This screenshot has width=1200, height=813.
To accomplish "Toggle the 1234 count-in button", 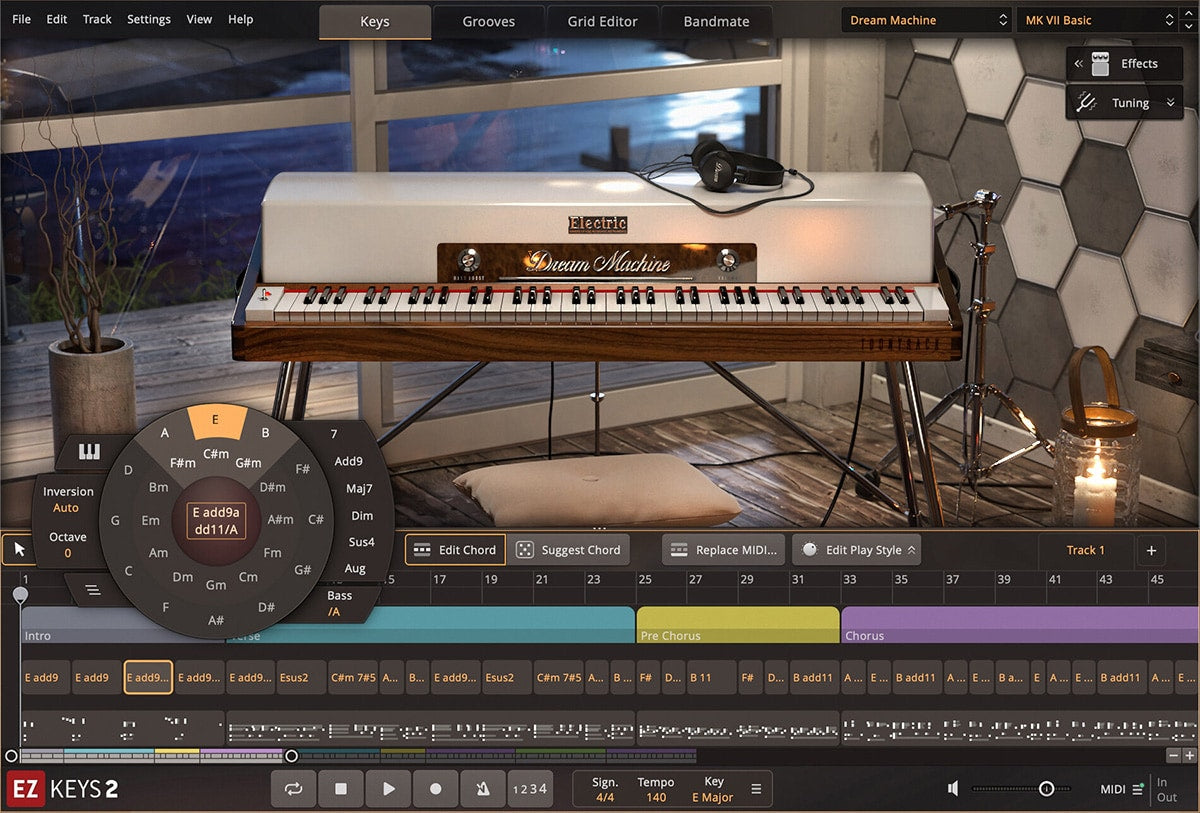I will pos(529,789).
